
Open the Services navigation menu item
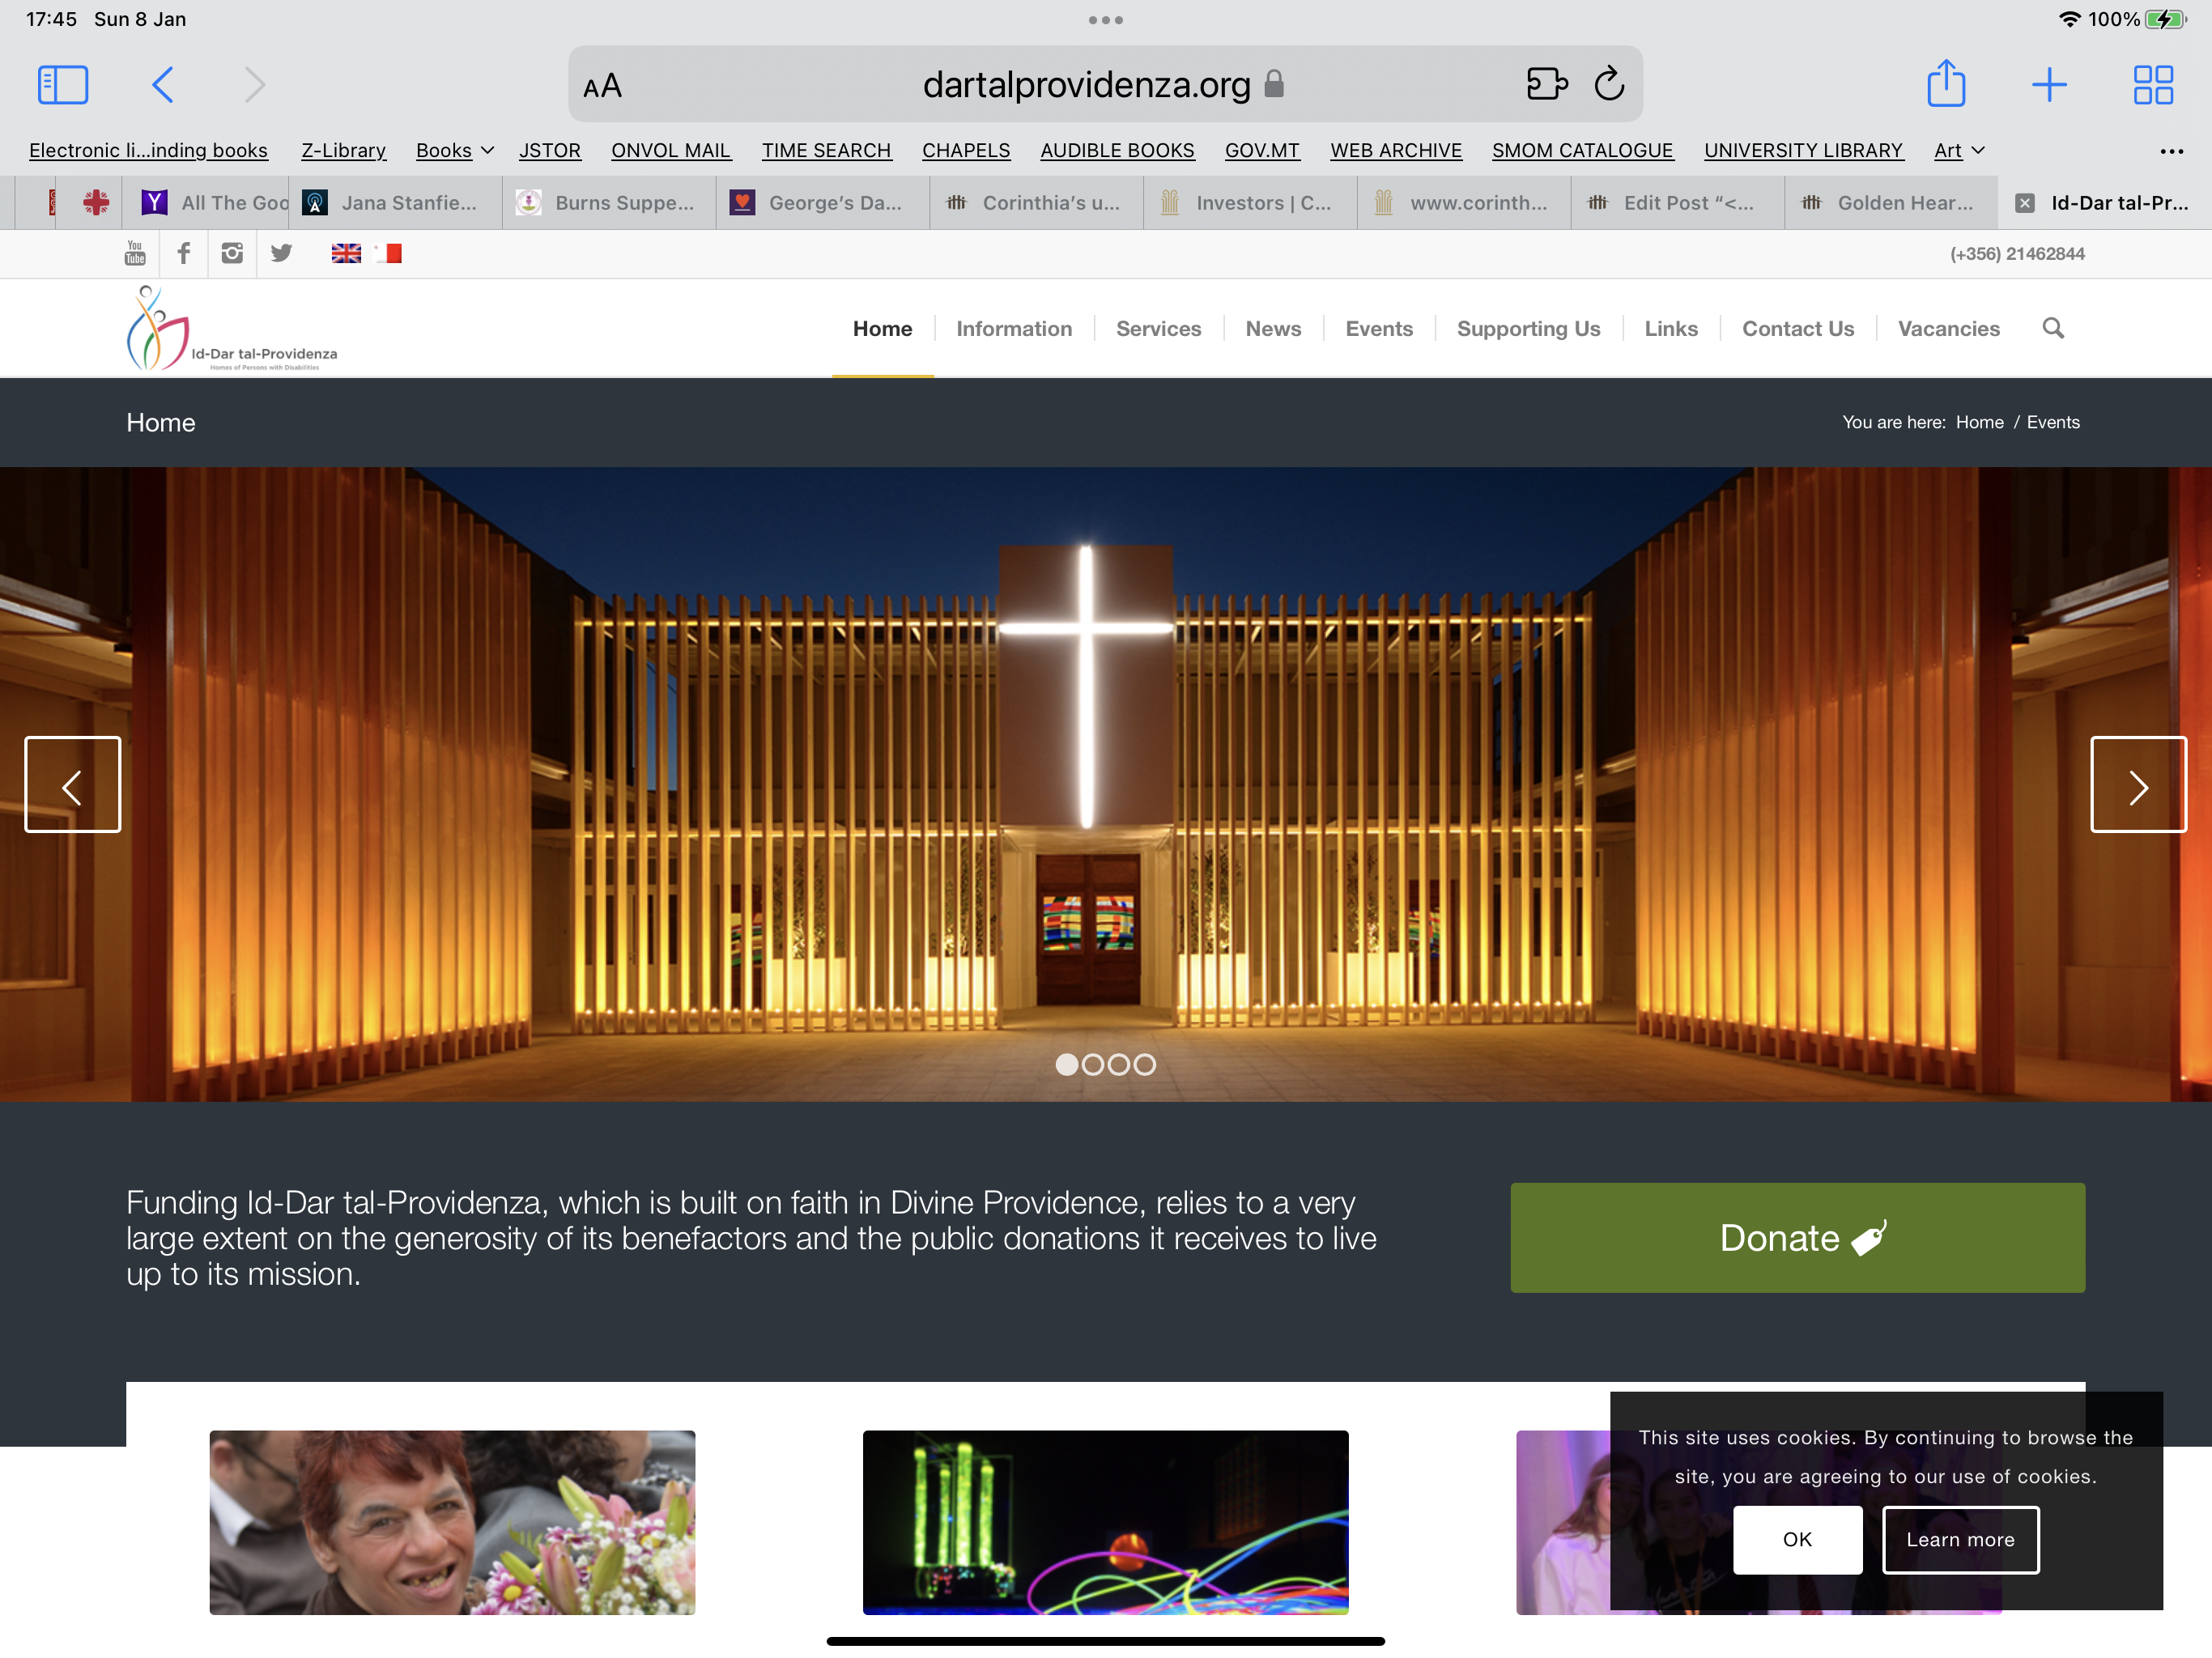(x=1158, y=328)
